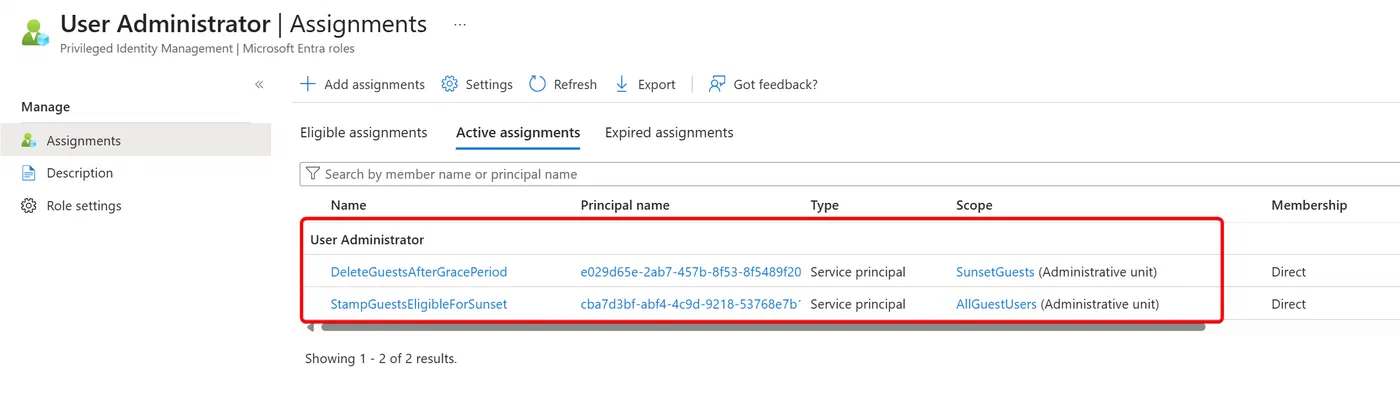Open StampGuestsEligibleForSunset link
This screenshot has width=1400, height=420.
click(x=419, y=304)
